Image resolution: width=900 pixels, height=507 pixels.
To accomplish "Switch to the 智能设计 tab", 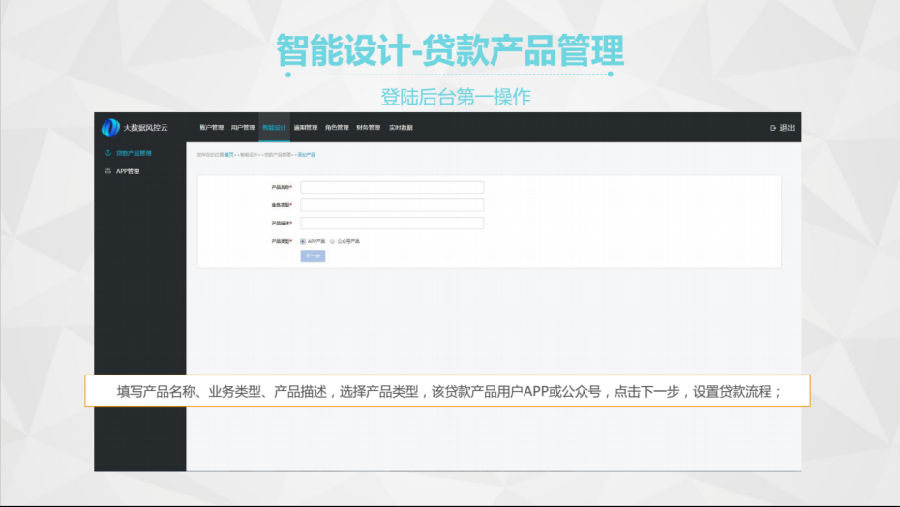I will pyautogui.click(x=274, y=128).
